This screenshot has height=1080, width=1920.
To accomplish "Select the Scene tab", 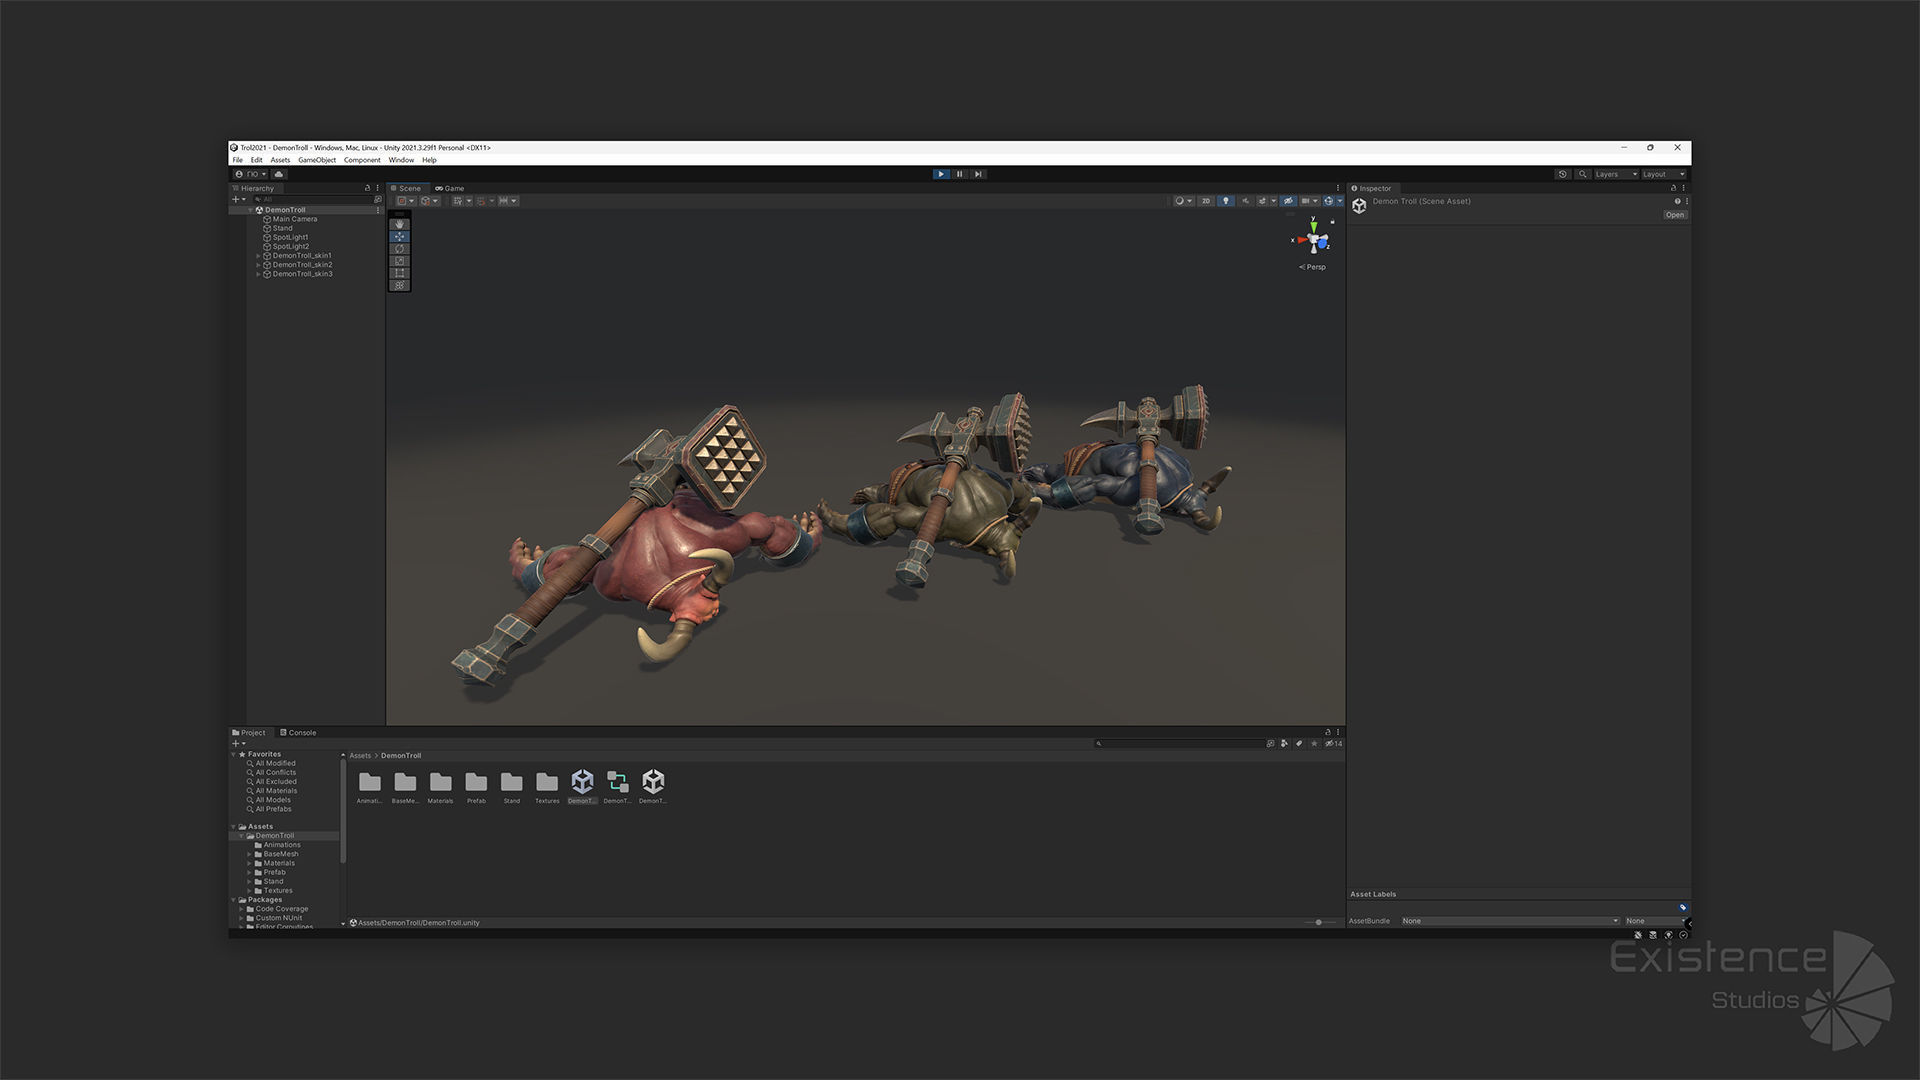I will pyautogui.click(x=406, y=188).
